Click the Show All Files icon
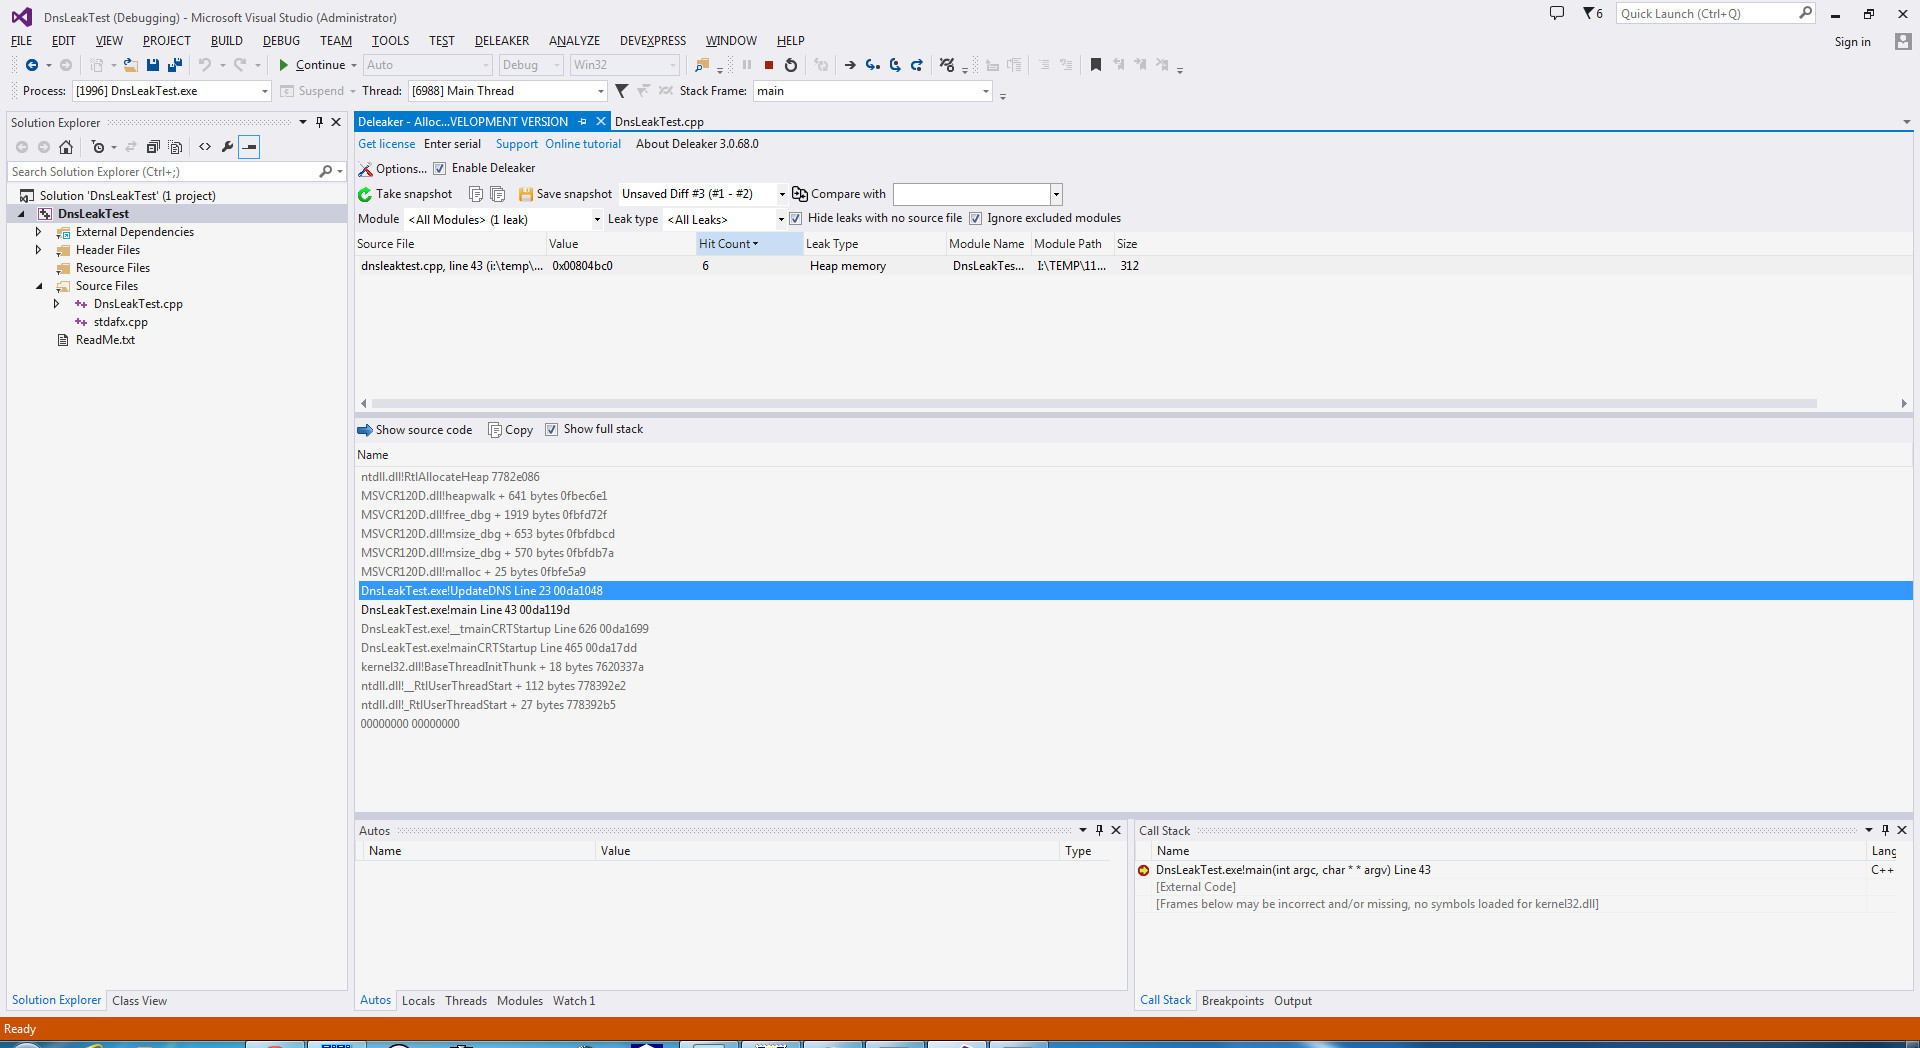Viewport: 1920px width, 1048px height. 175,147
